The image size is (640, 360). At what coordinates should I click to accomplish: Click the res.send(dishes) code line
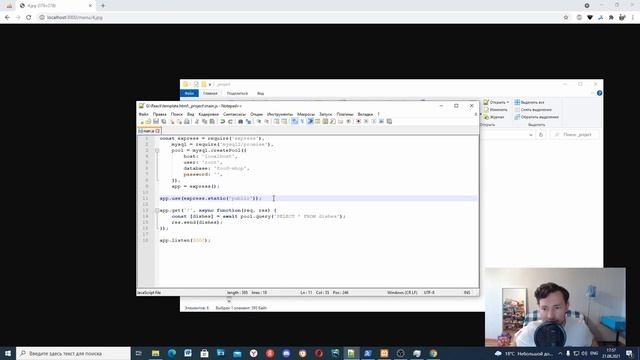coord(197,222)
